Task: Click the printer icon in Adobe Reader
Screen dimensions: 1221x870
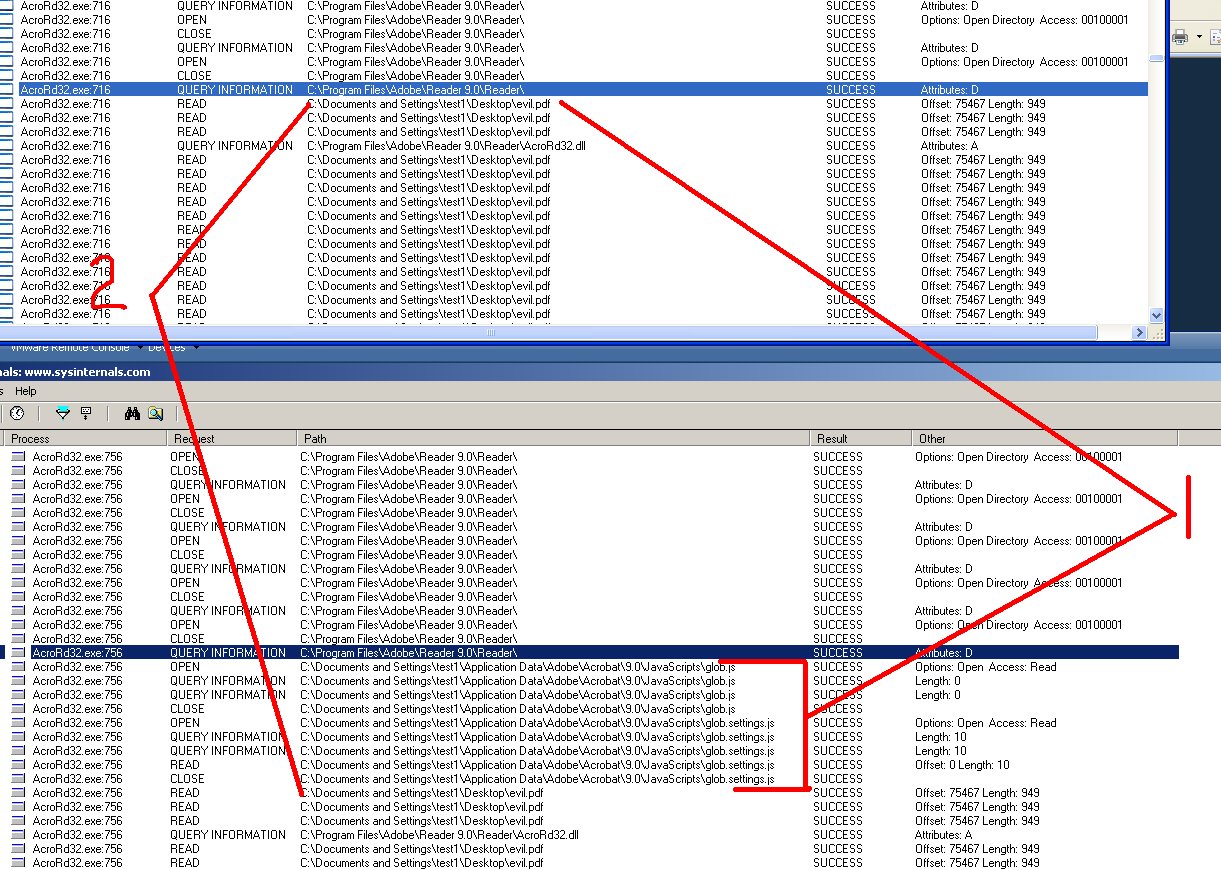Action: [1180, 37]
